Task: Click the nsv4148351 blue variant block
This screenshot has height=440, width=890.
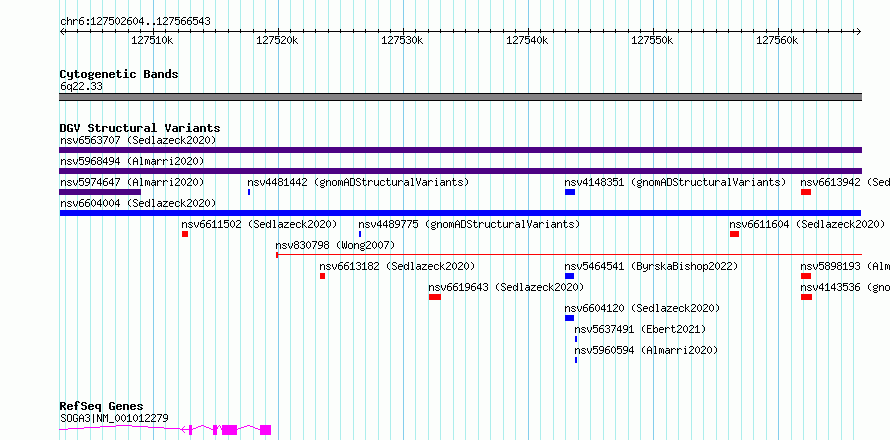Action: click(x=570, y=192)
